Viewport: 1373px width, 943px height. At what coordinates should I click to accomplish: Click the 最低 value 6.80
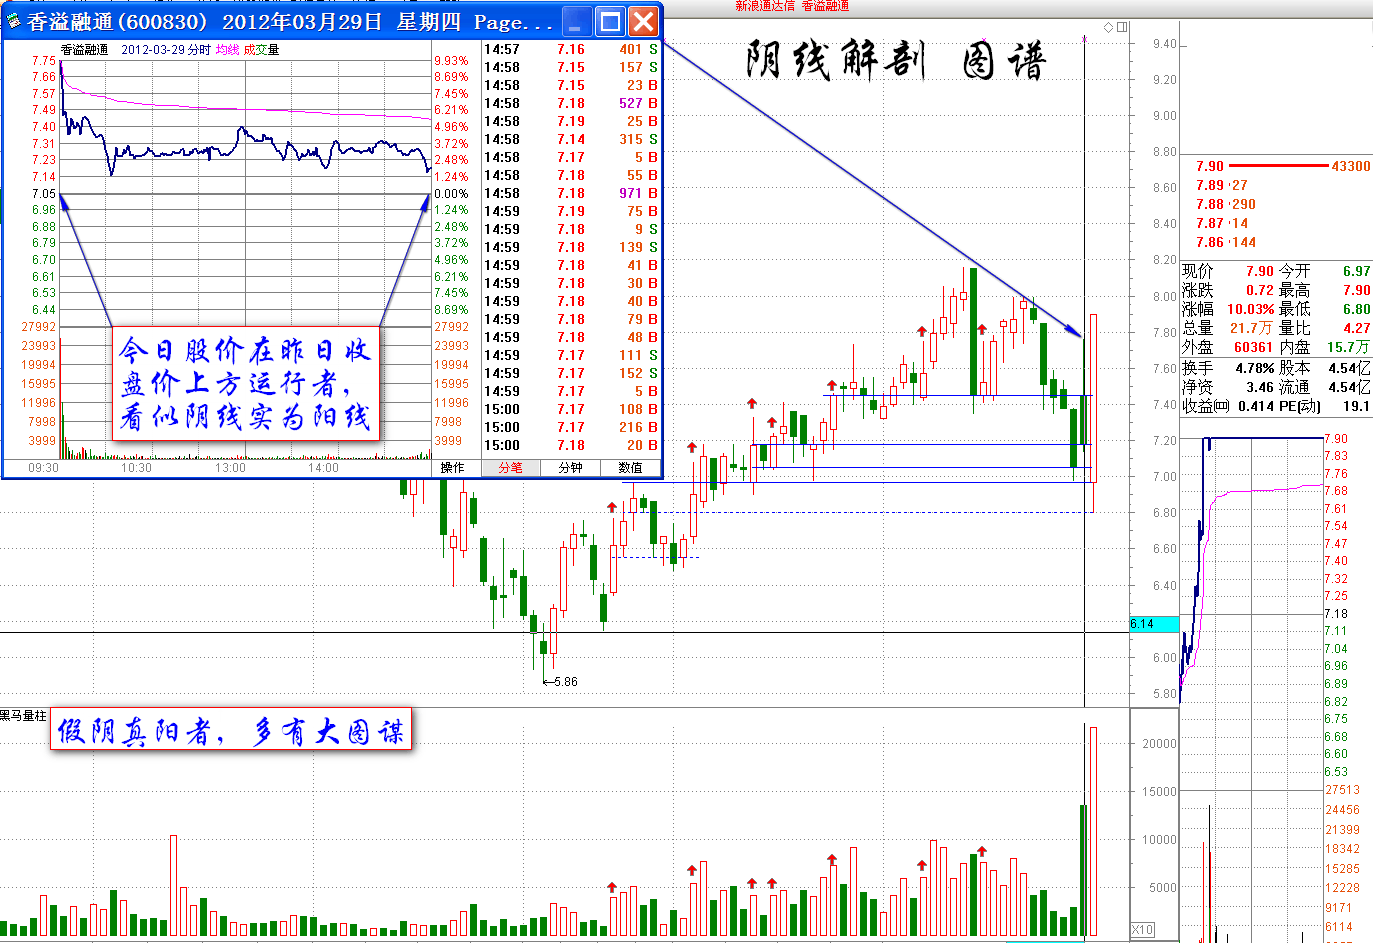[x=1356, y=309]
